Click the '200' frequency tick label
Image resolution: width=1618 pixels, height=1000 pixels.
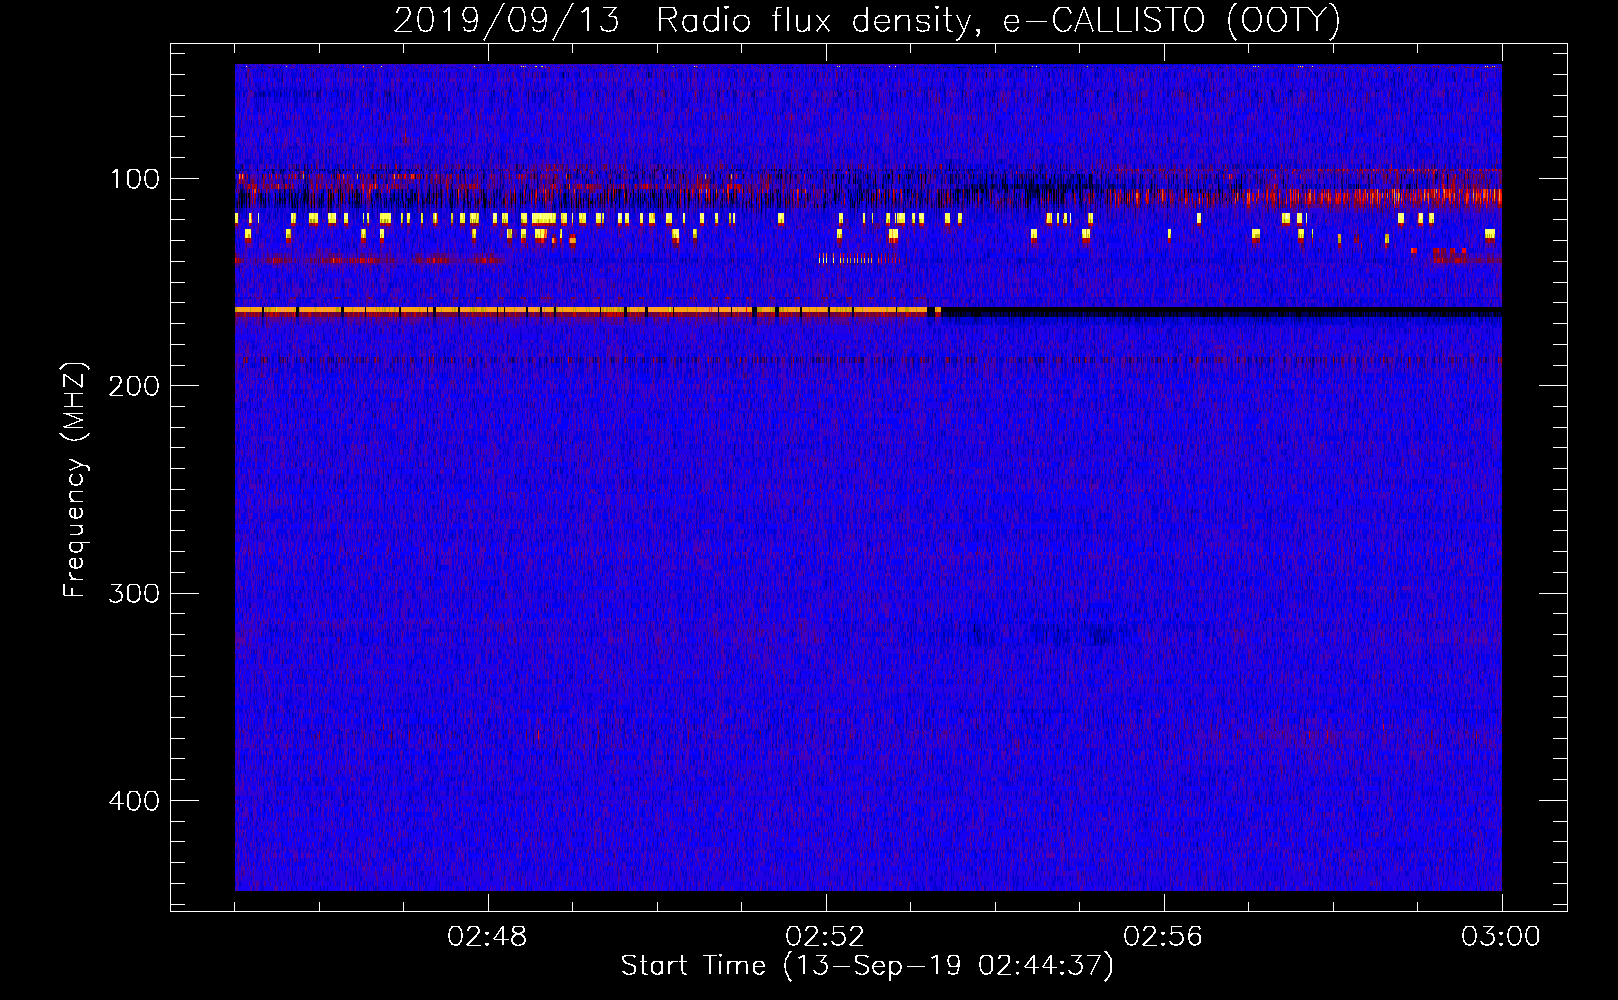tap(134, 386)
